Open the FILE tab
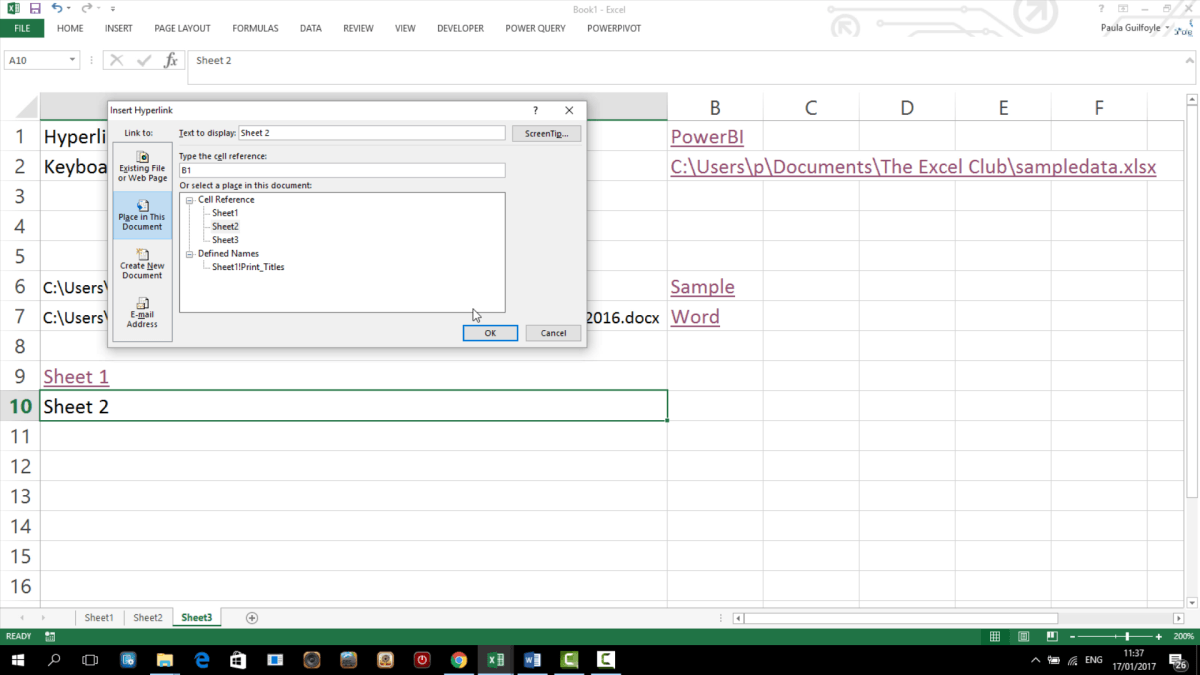 [x=22, y=28]
